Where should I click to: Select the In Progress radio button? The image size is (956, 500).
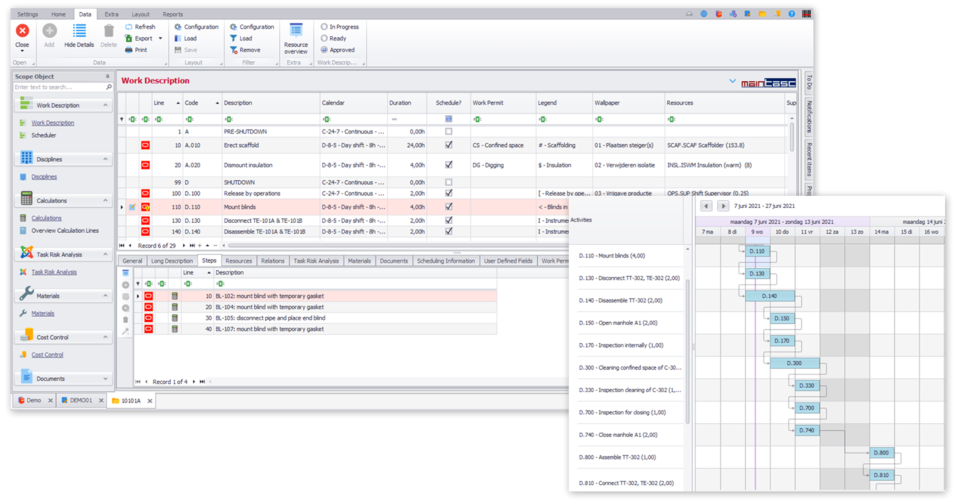click(x=324, y=27)
